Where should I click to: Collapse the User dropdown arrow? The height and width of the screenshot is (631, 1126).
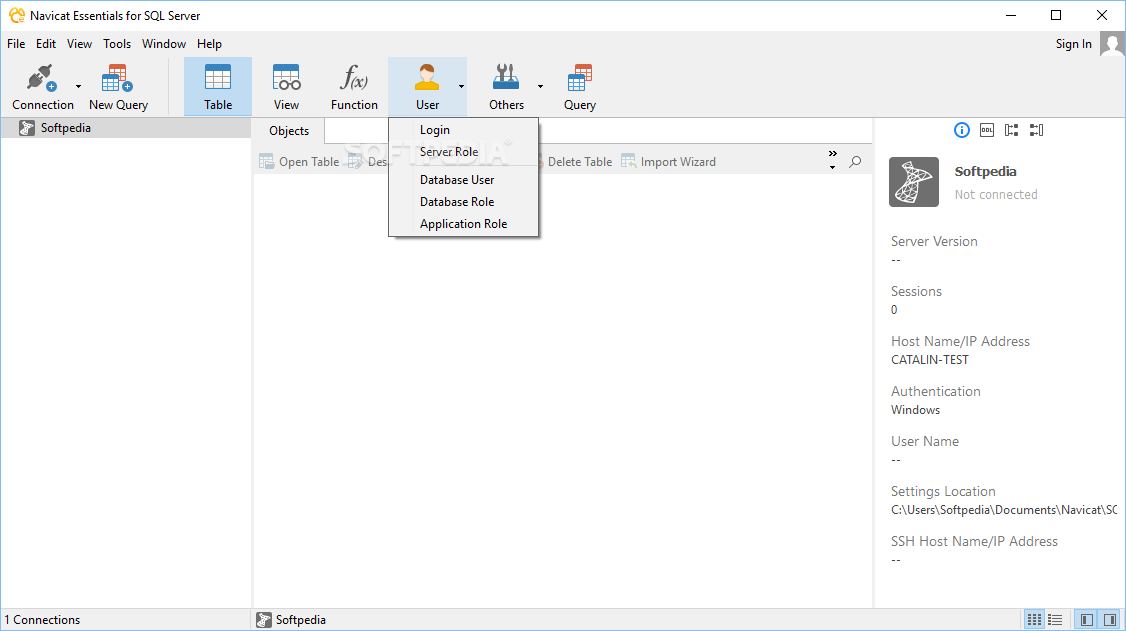tap(461, 87)
